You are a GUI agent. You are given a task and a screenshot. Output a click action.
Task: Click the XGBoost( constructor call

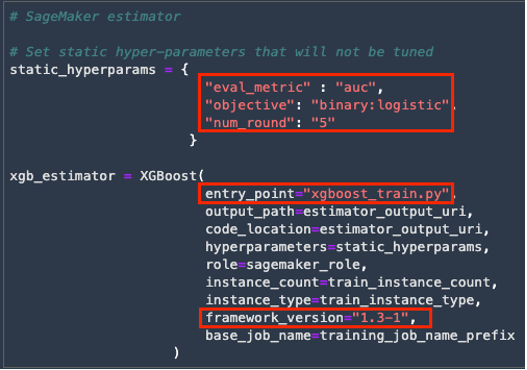tap(172, 176)
